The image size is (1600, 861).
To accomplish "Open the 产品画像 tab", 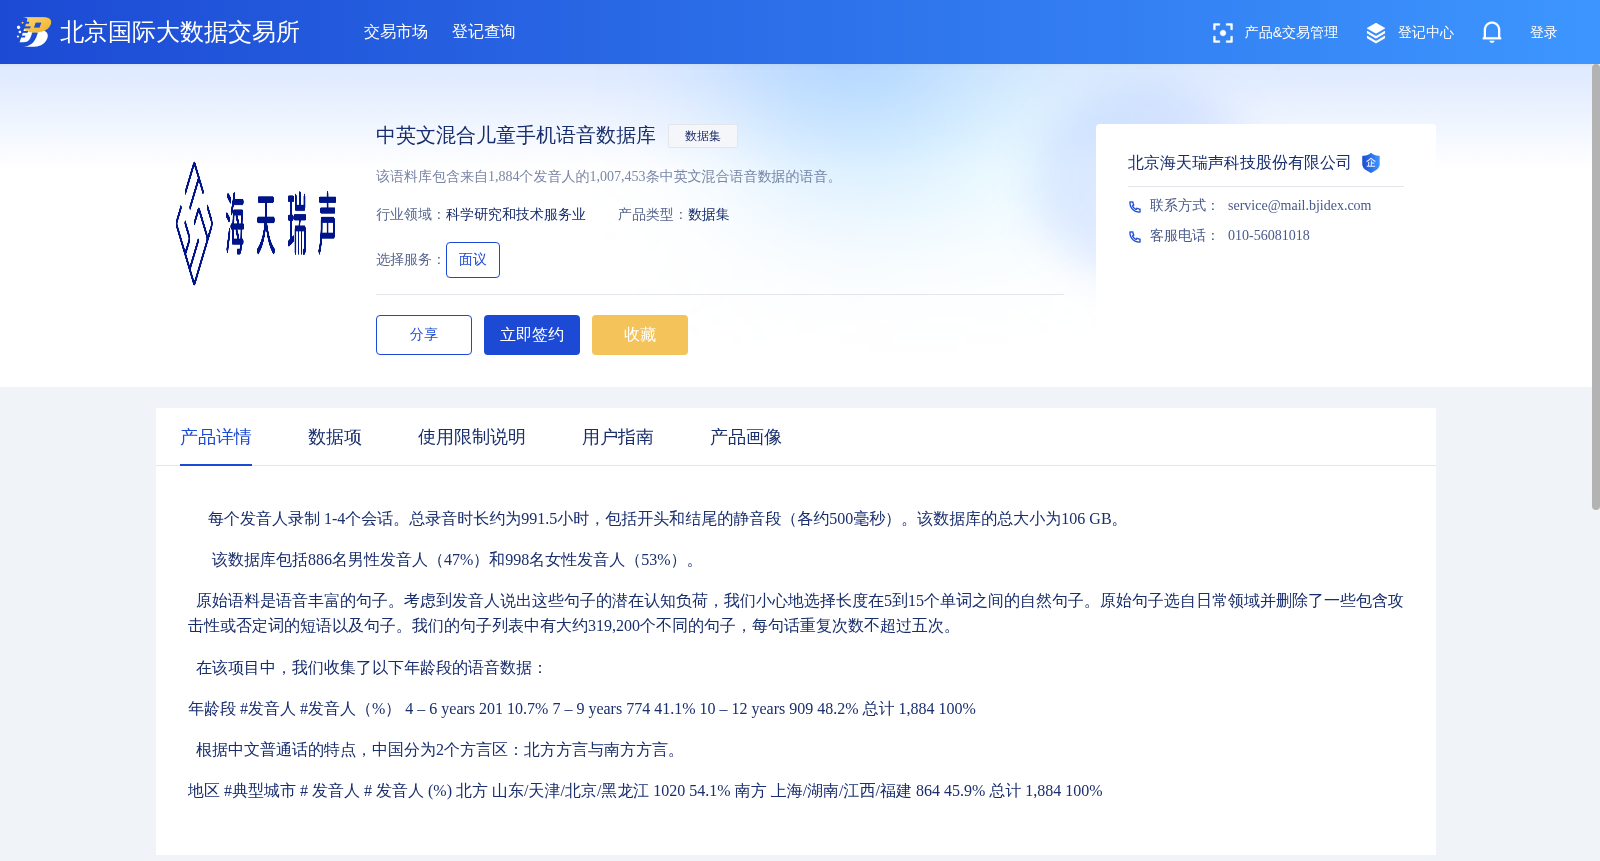I will [x=746, y=437].
